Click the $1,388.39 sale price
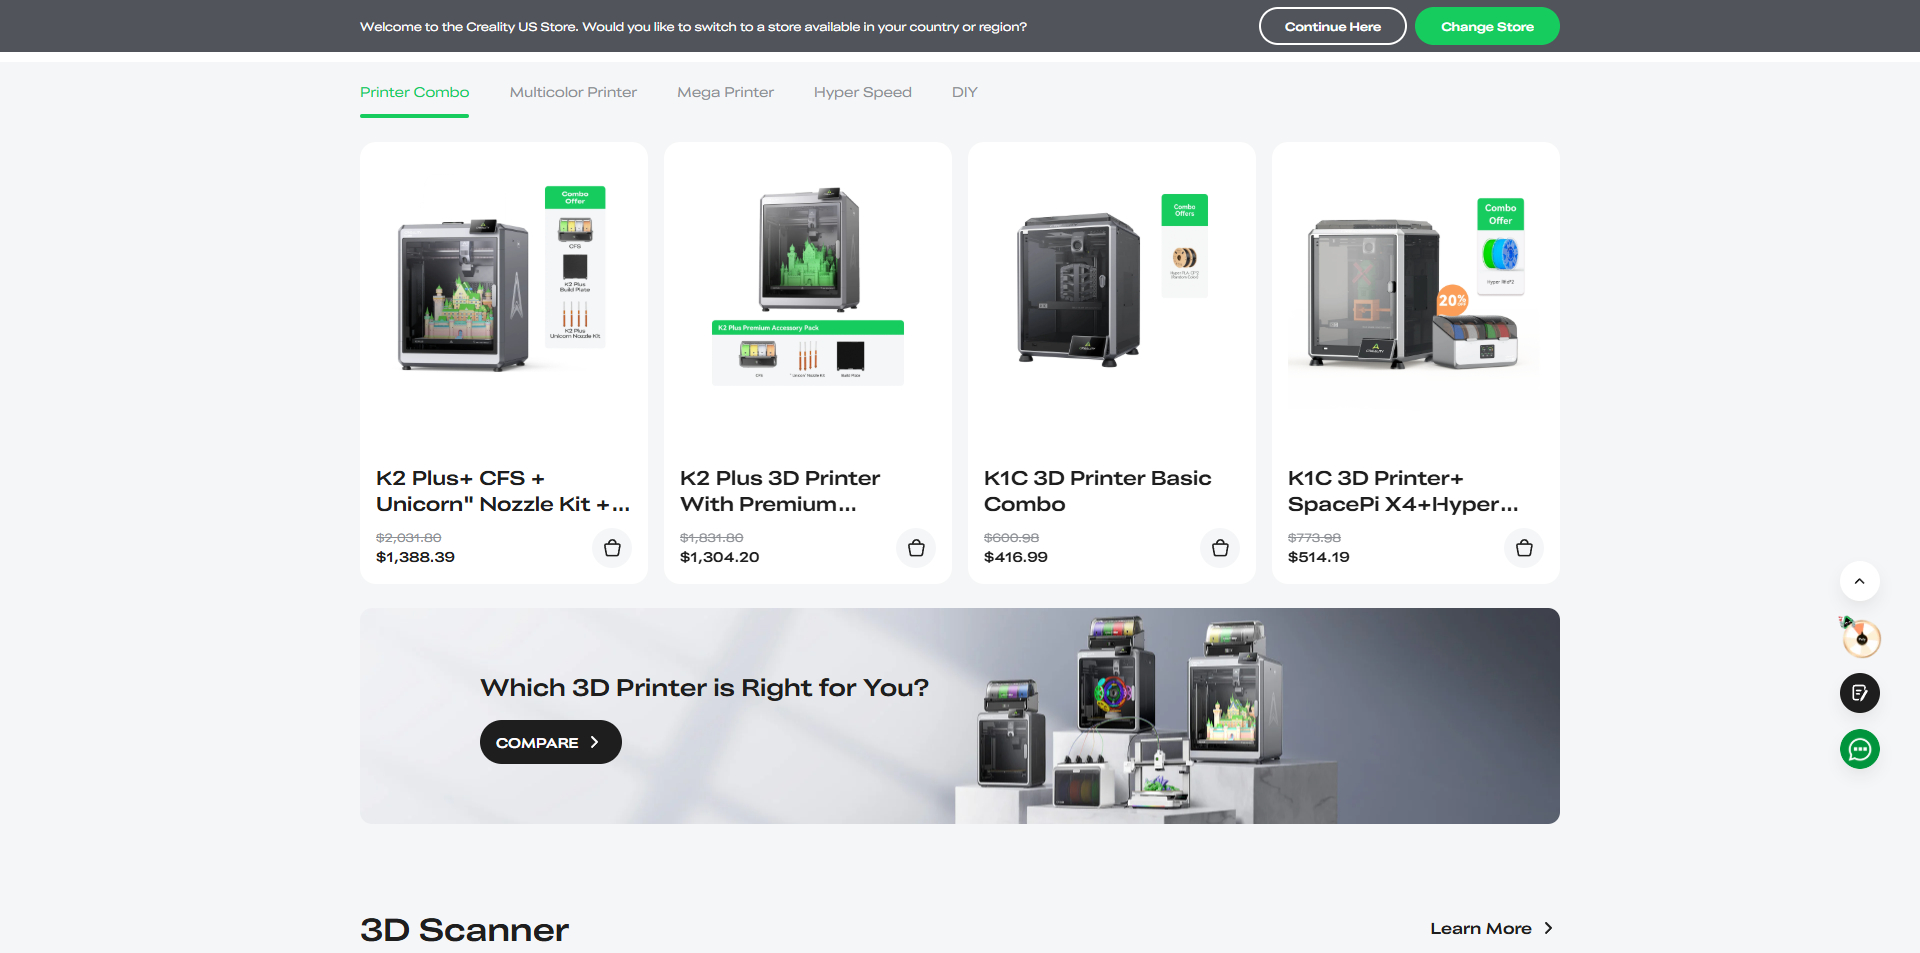Image resolution: width=1920 pixels, height=953 pixels. click(x=415, y=557)
